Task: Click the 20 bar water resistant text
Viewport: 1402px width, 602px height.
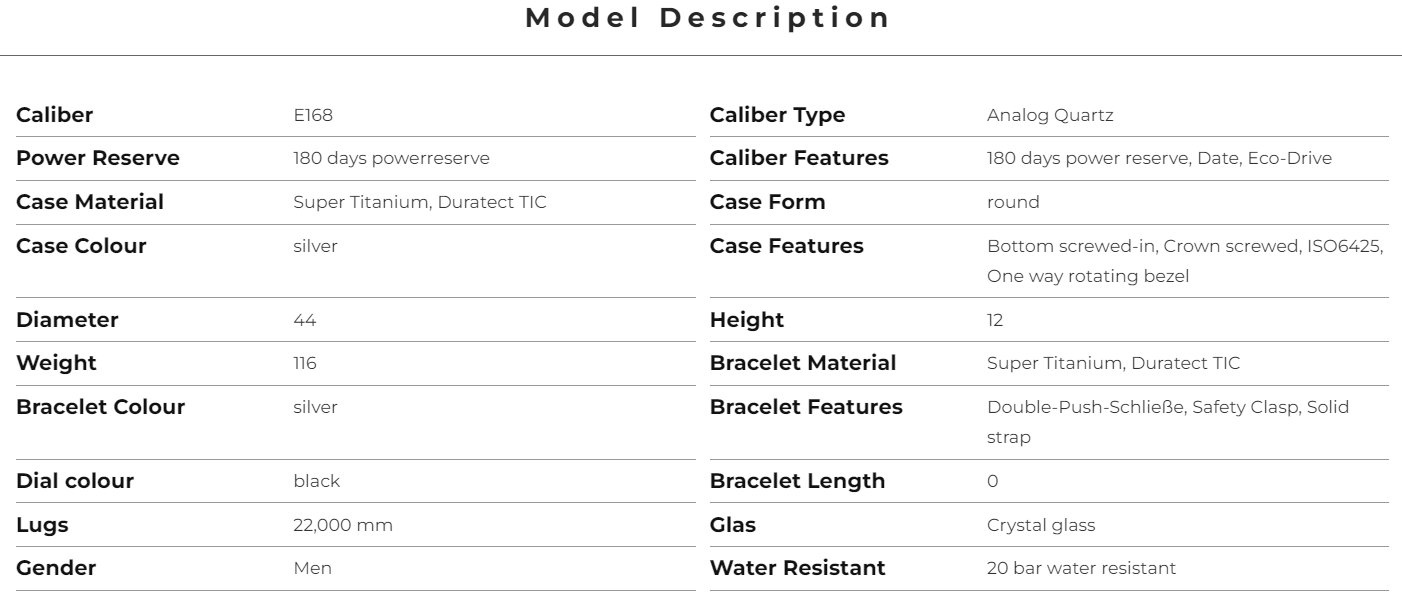Action: [x=1081, y=568]
